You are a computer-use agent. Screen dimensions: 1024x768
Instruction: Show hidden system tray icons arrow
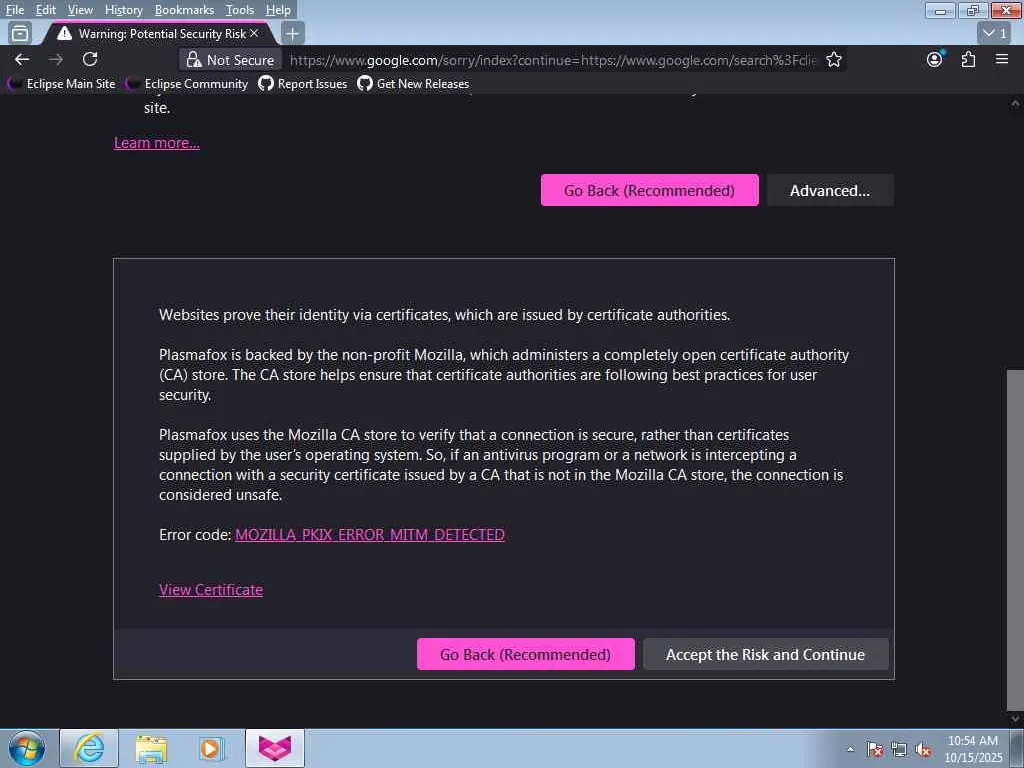[850, 750]
